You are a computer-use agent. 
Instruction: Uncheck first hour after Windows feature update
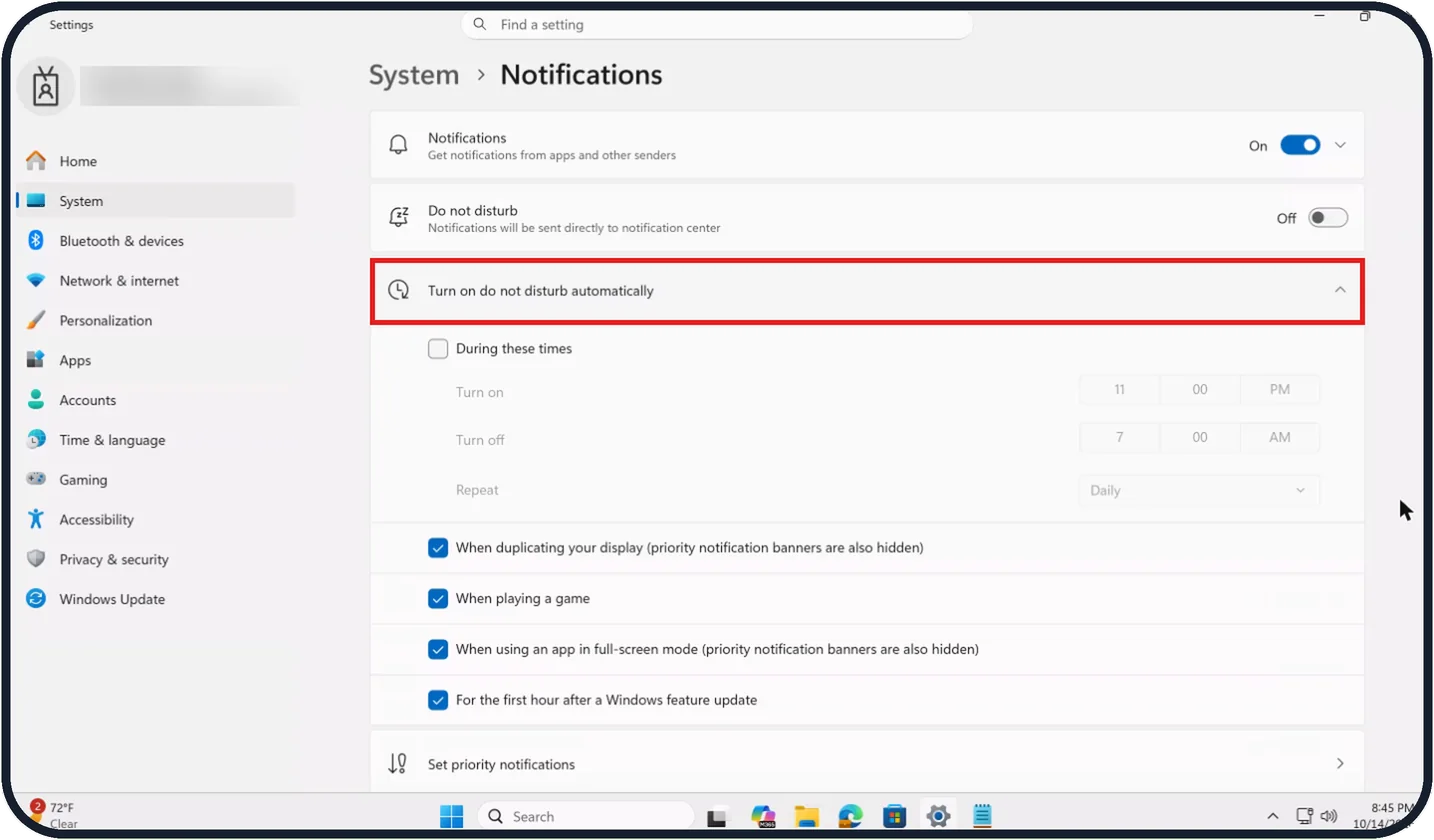438,700
